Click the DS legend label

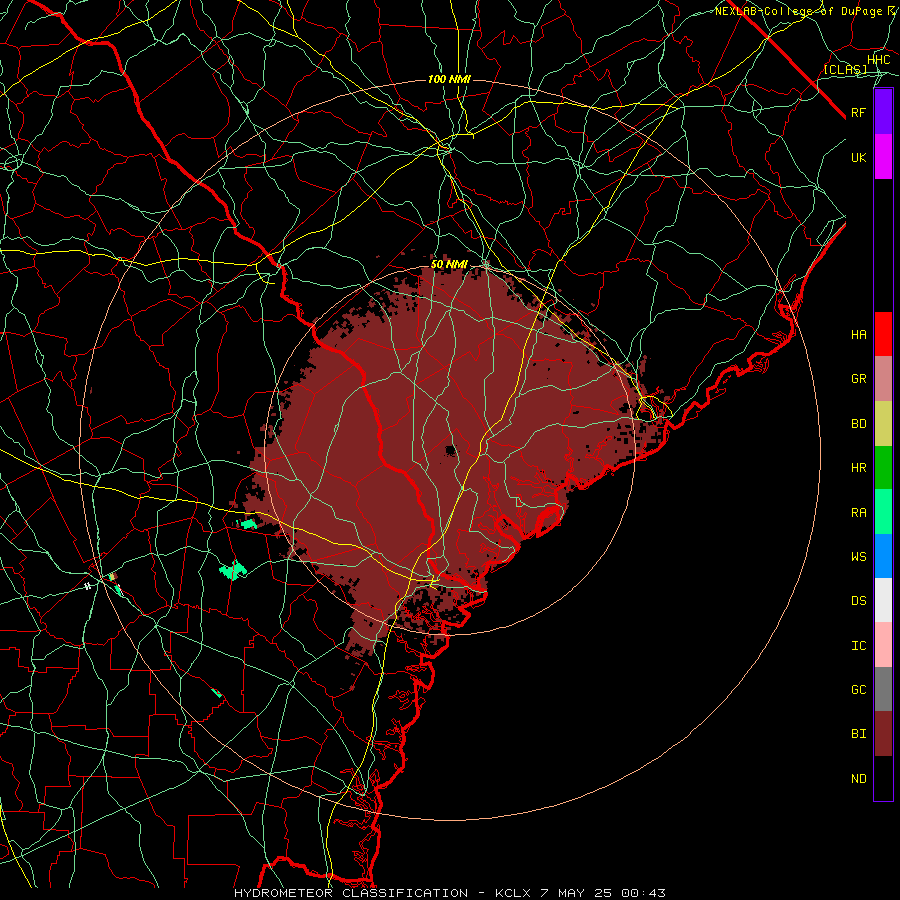click(x=859, y=601)
